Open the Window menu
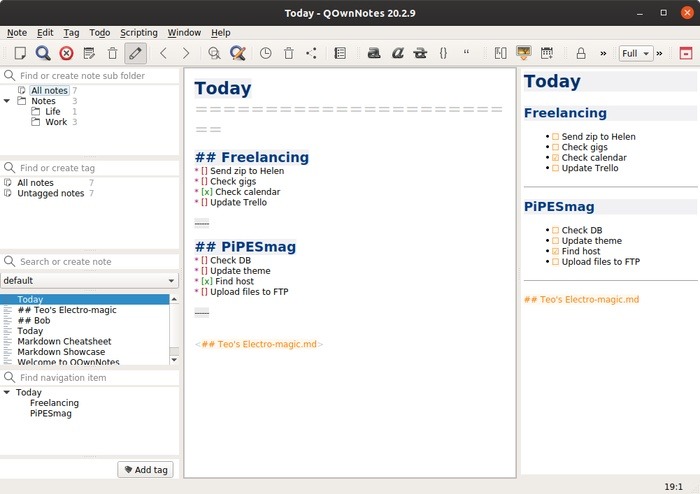Screen dimensions: 700x494 point(184,33)
